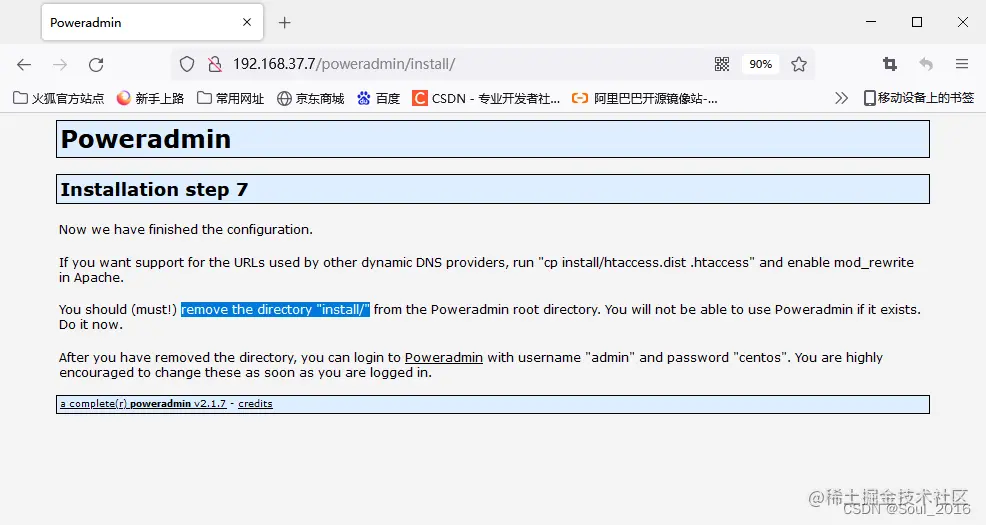Open the a complete(r) poweradmin v2.1.7 link
Image resolution: width=986 pixels, height=525 pixels.
click(143, 404)
